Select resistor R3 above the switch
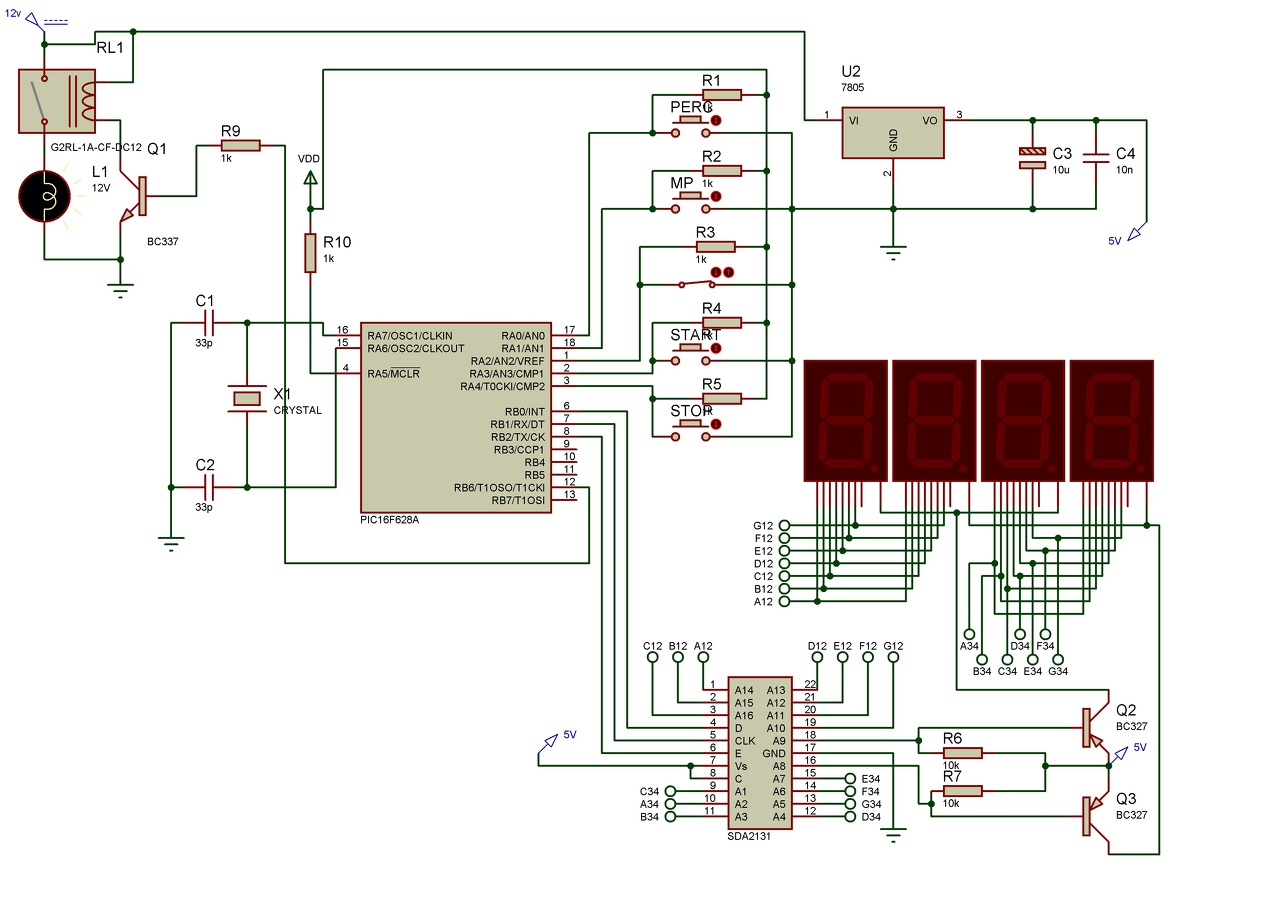The width and height of the screenshot is (1280, 899). point(715,247)
